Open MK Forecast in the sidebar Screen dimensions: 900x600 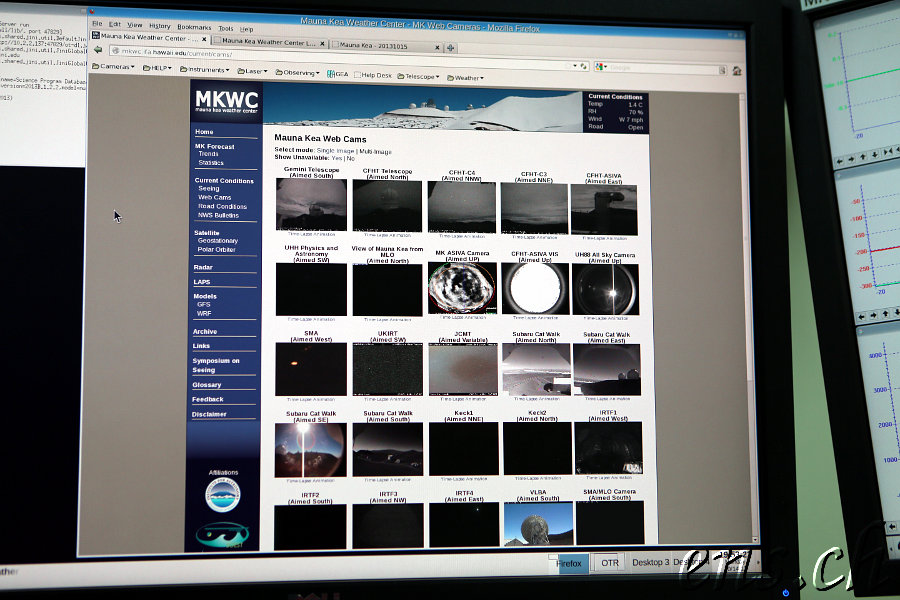[x=214, y=146]
